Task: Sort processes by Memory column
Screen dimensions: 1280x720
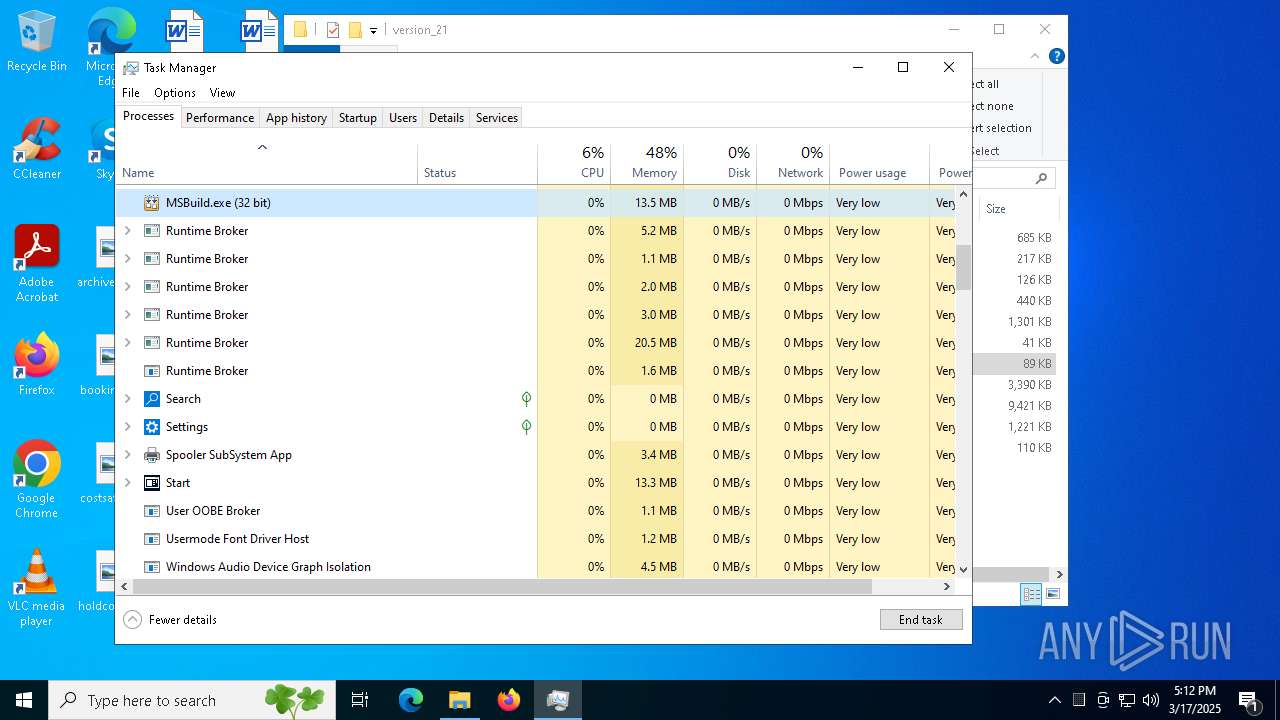Action: tap(647, 165)
